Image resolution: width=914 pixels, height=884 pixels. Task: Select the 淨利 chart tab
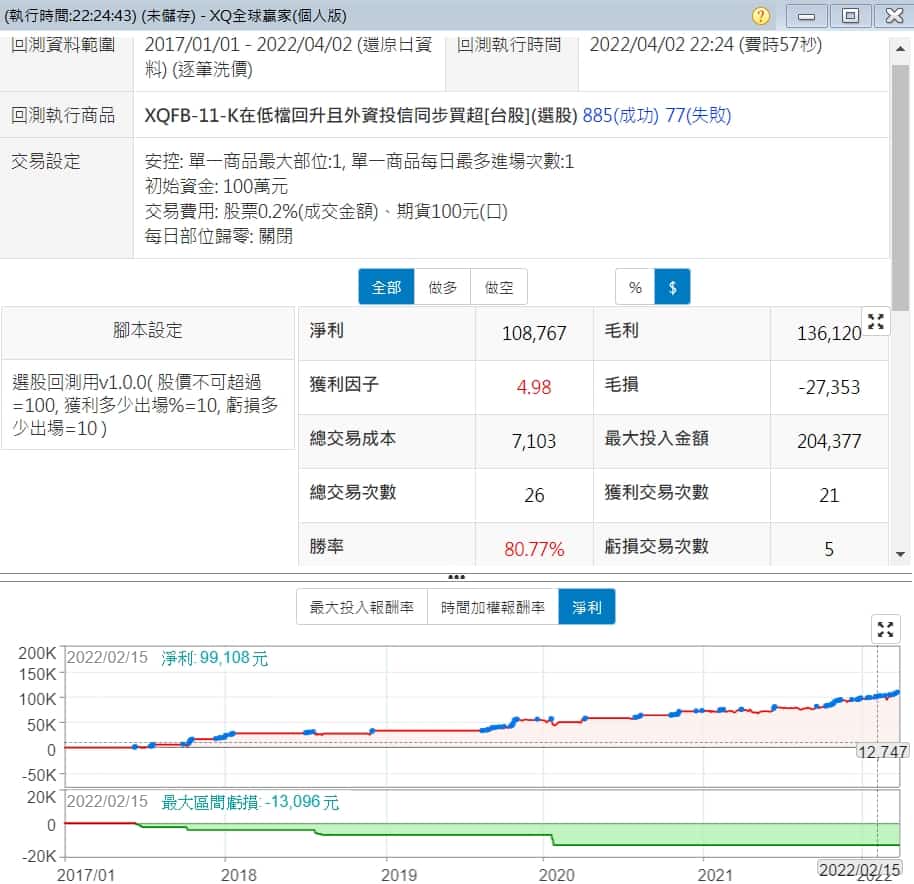587,607
